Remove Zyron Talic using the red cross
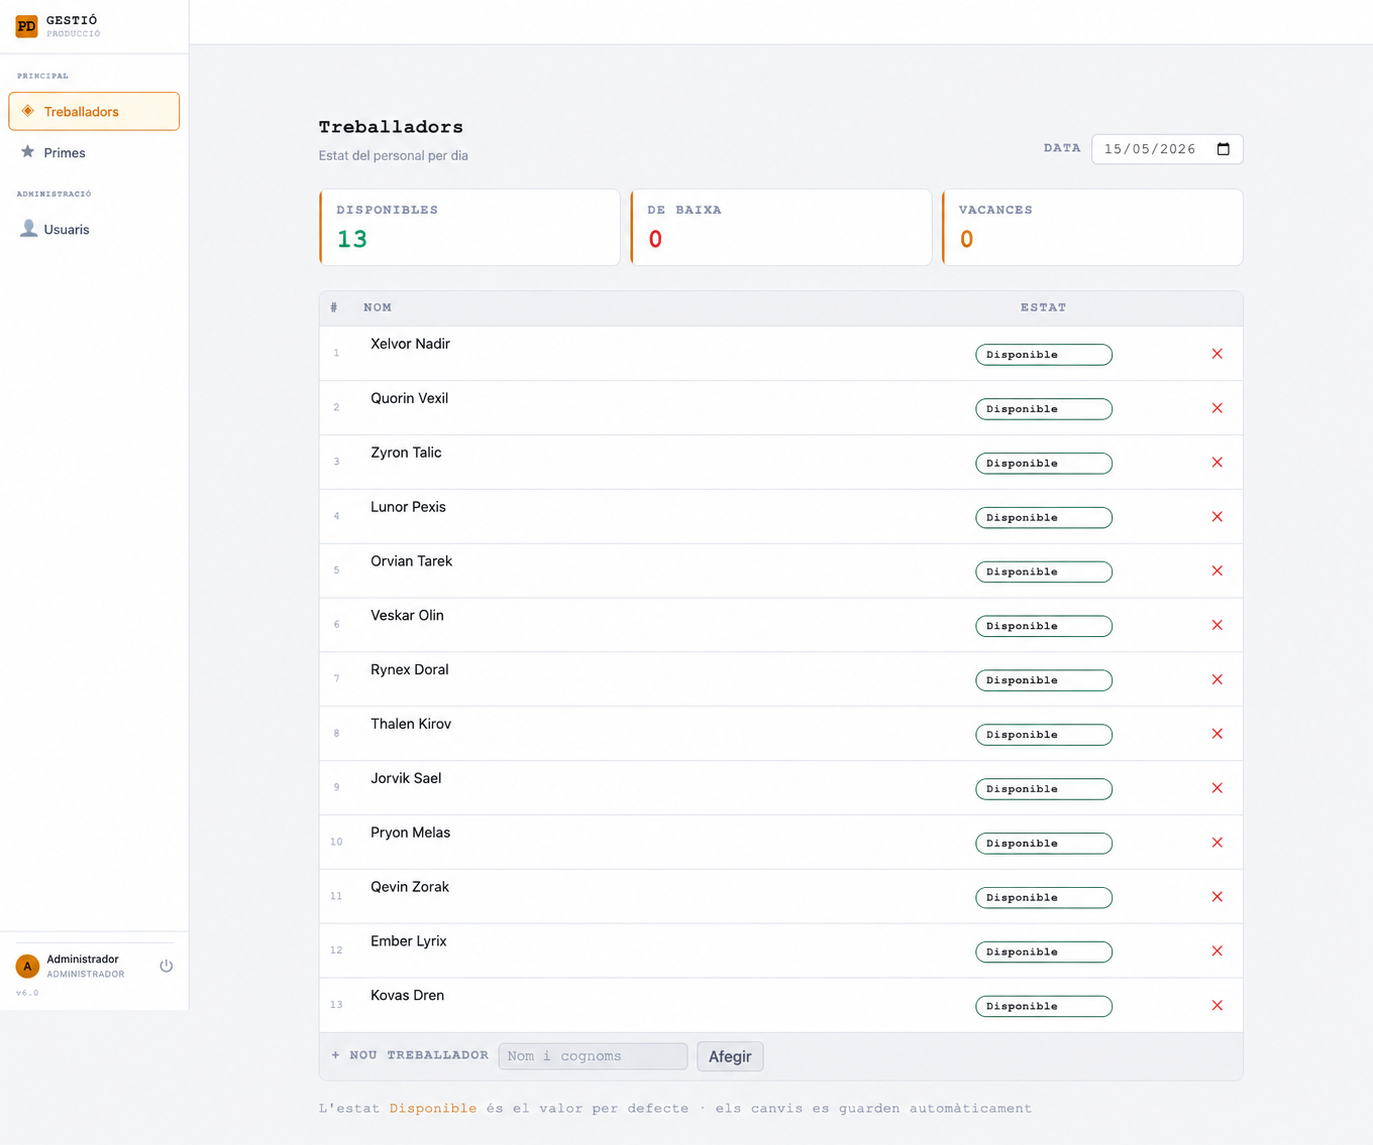 [1217, 462]
